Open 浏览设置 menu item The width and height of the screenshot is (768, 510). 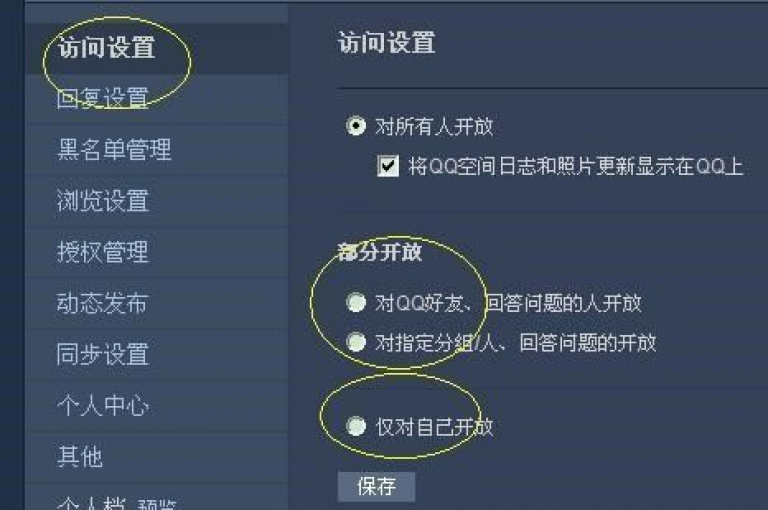coord(157,201)
